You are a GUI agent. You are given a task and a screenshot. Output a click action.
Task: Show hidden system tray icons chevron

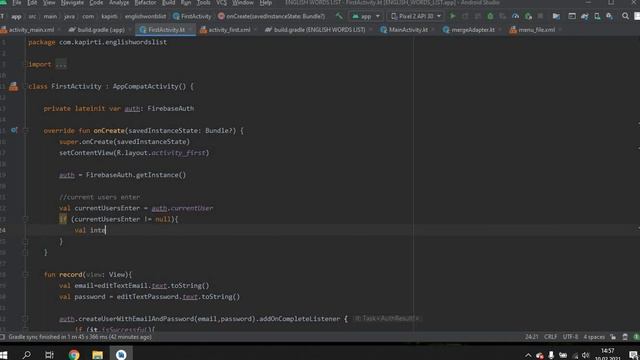pyautogui.click(x=528, y=355)
